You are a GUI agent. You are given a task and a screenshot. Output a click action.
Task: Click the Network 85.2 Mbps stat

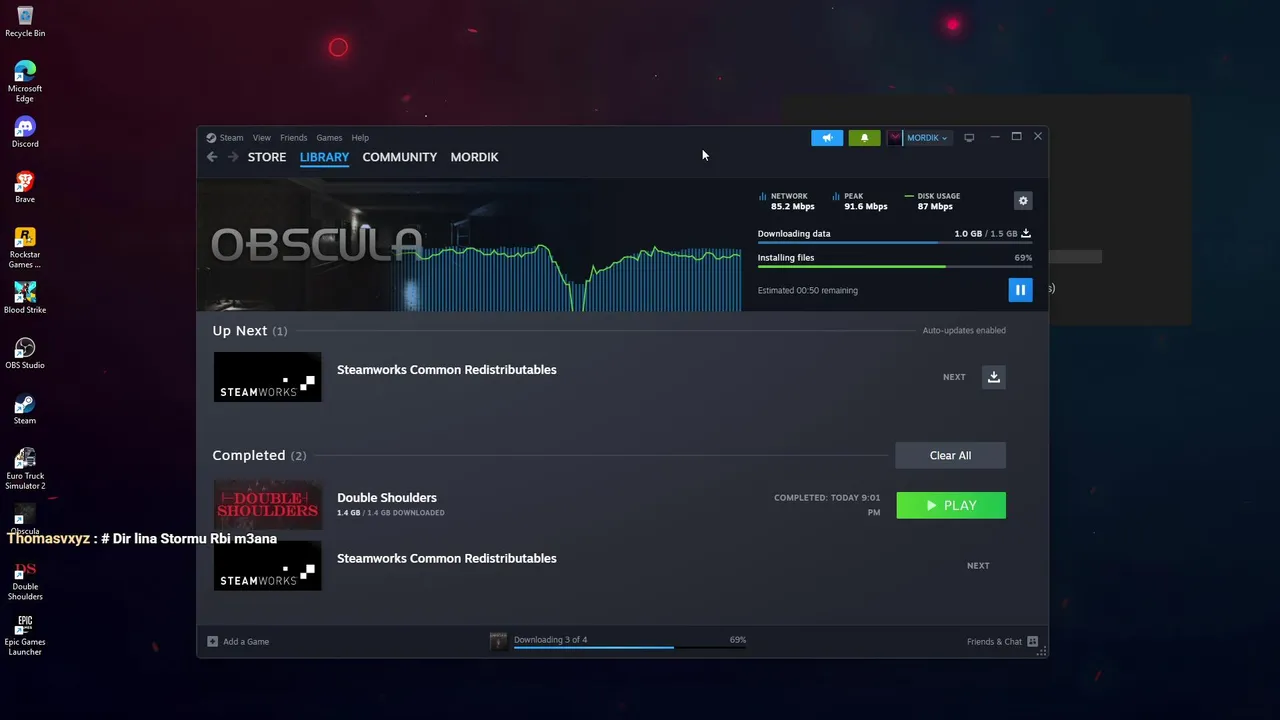(787, 201)
